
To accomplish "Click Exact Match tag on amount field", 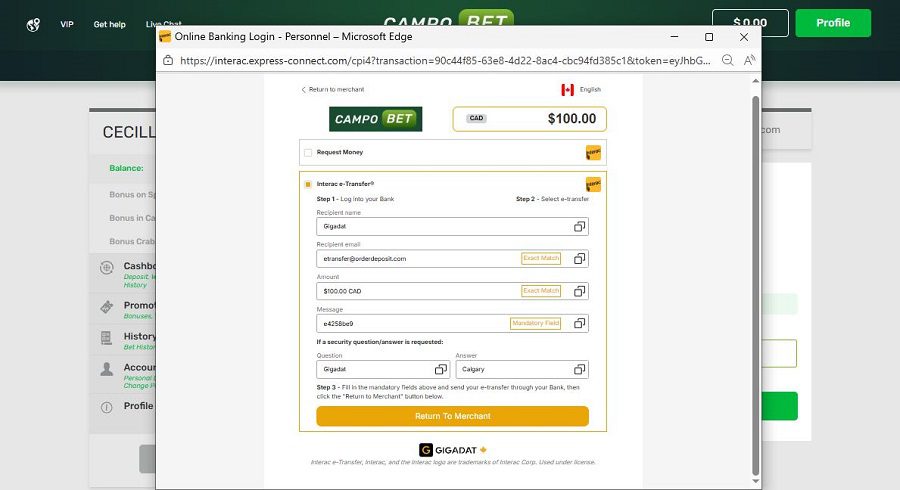I will click(x=541, y=291).
